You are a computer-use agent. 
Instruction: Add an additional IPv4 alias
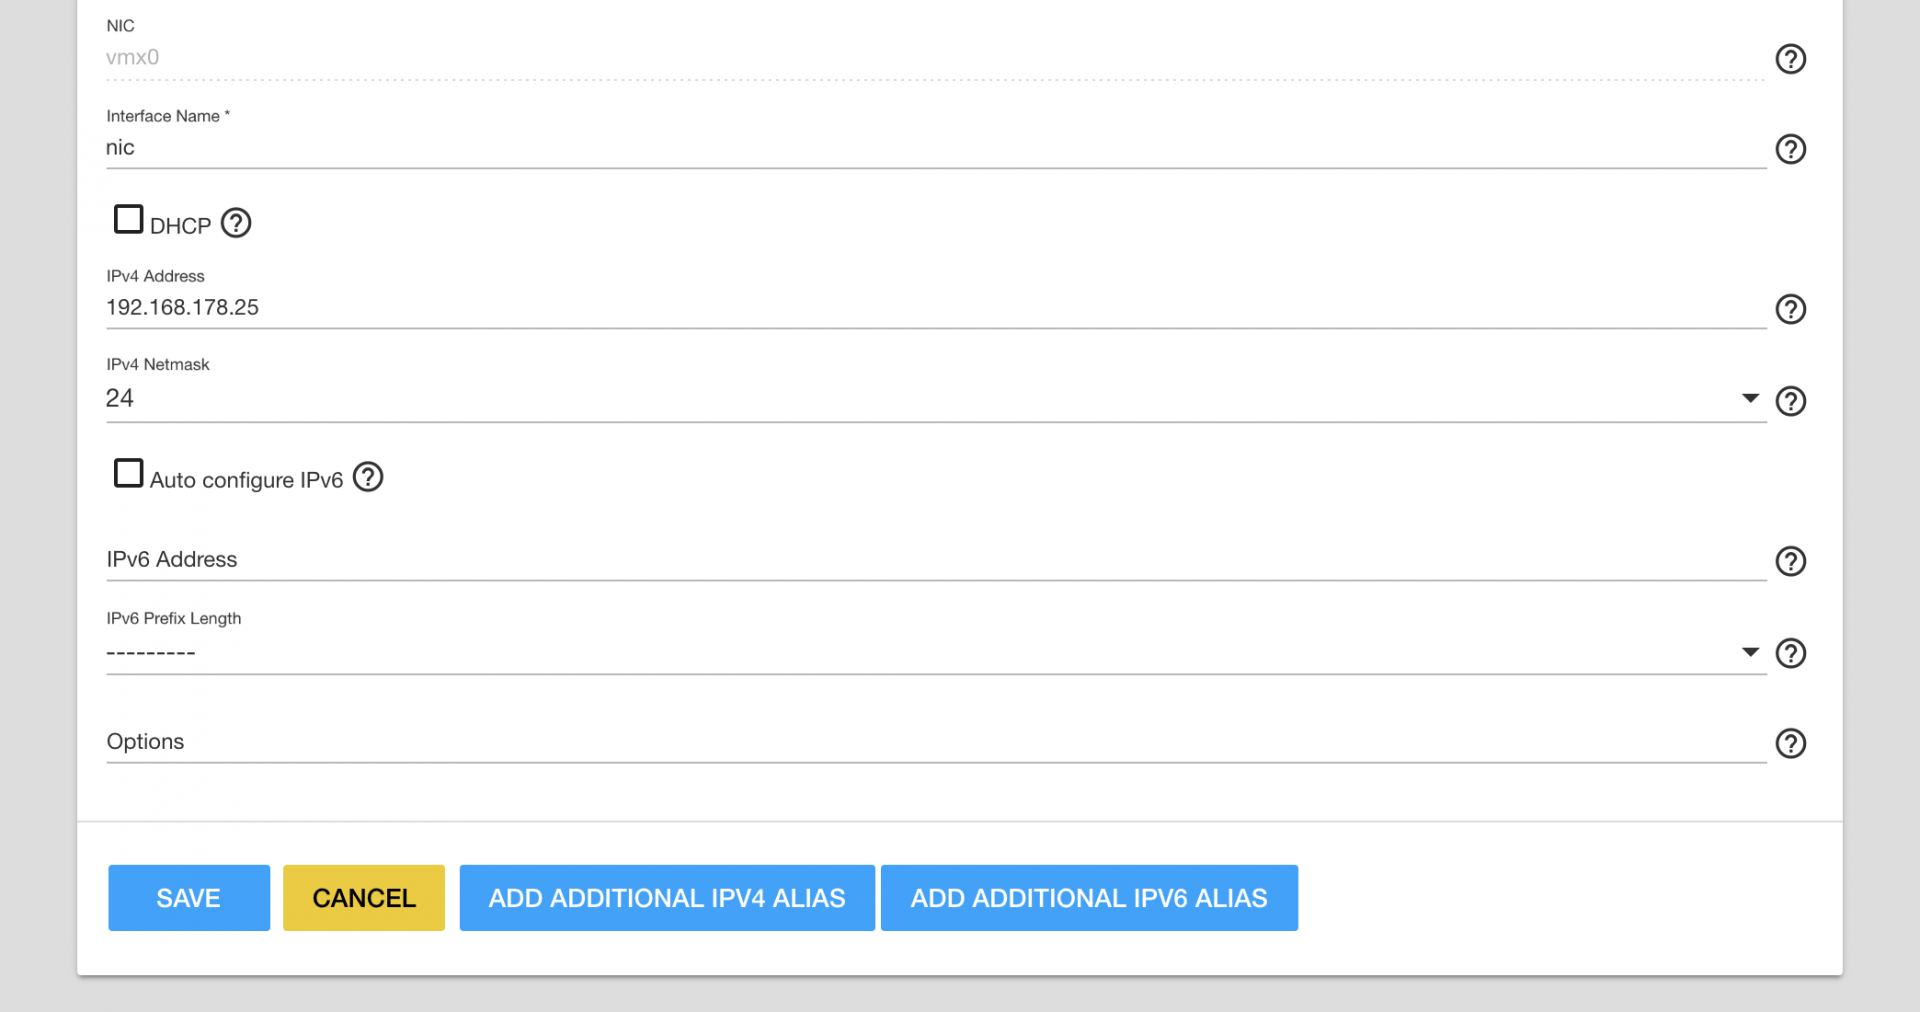(x=667, y=898)
